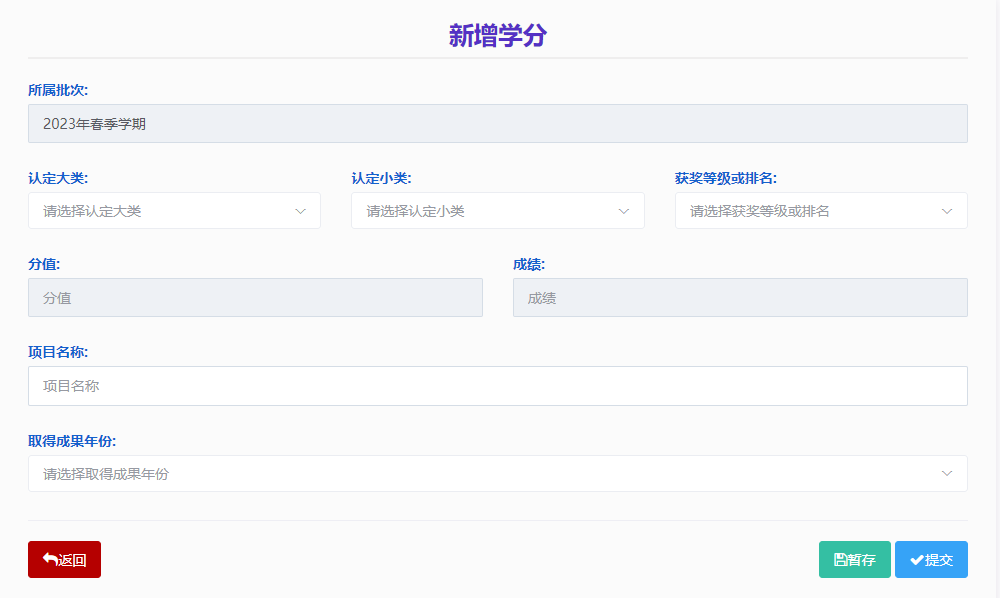This screenshot has height=598, width=1000.
Task: Click the back arrow icon on 返回
Action: (x=50, y=560)
